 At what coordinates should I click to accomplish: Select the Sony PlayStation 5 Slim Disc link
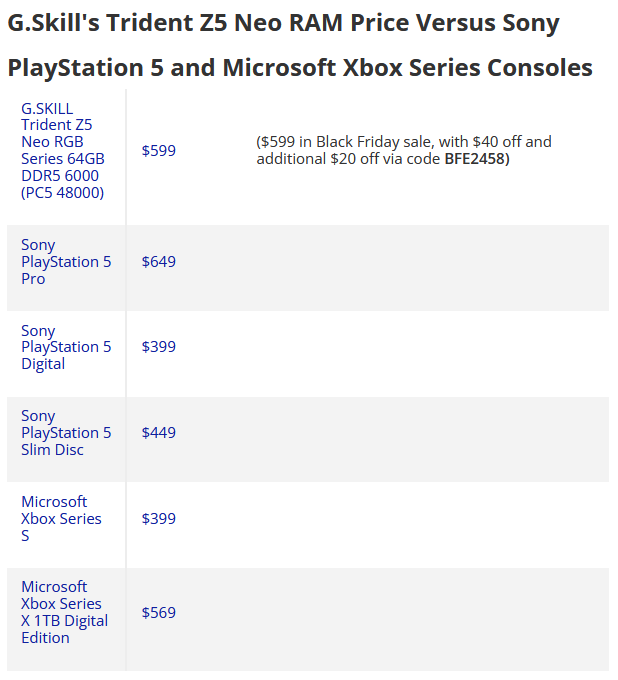pyautogui.click(x=66, y=433)
